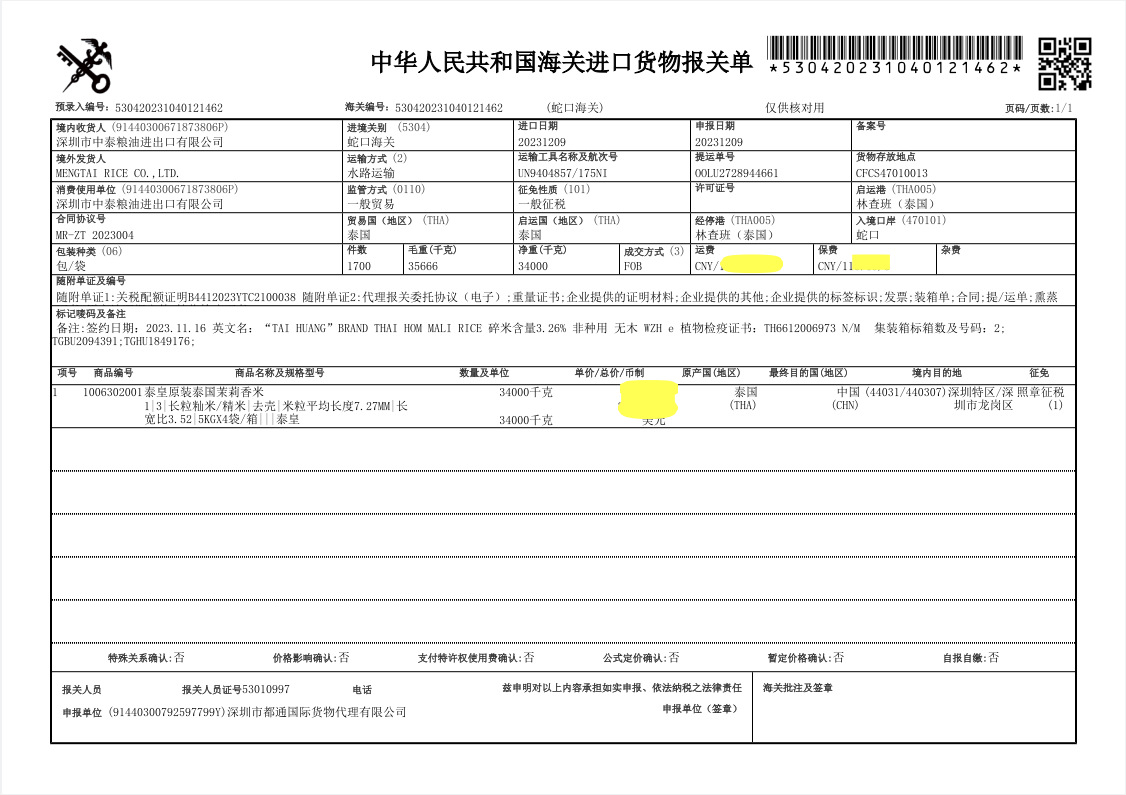Click contract number MR-ZT 2023004
The height and width of the screenshot is (795, 1126).
pos(95,235)
